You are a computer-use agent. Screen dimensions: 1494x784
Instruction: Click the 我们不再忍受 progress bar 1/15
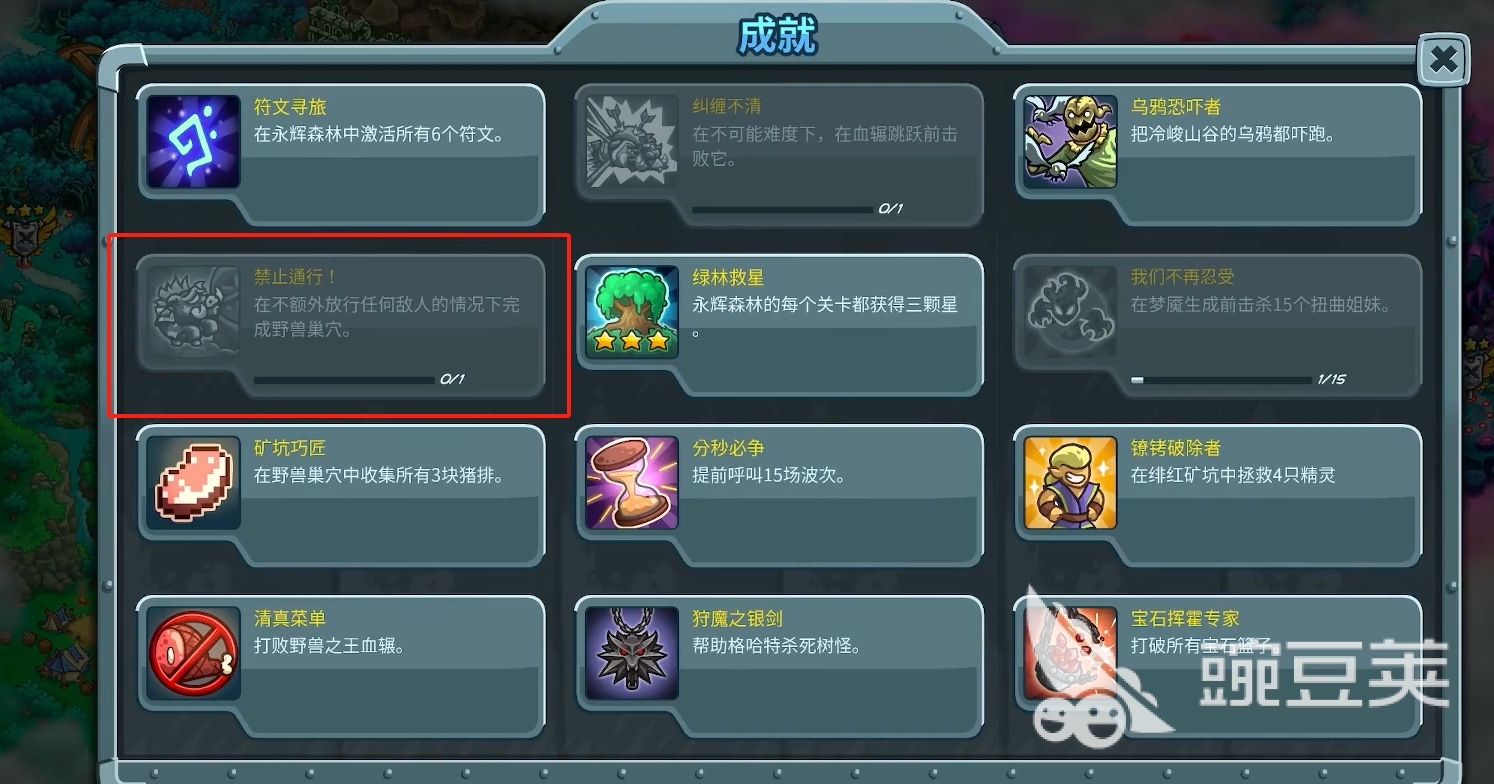coord(1221,380)
